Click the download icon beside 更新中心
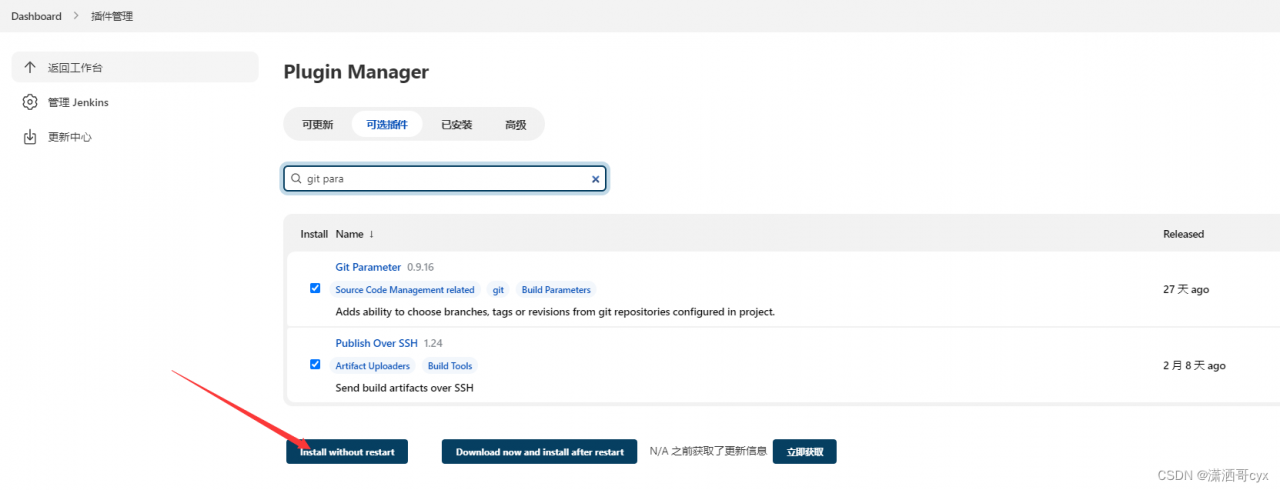The width and height of the screenshot is (1280, 490). tap(30, 137)
